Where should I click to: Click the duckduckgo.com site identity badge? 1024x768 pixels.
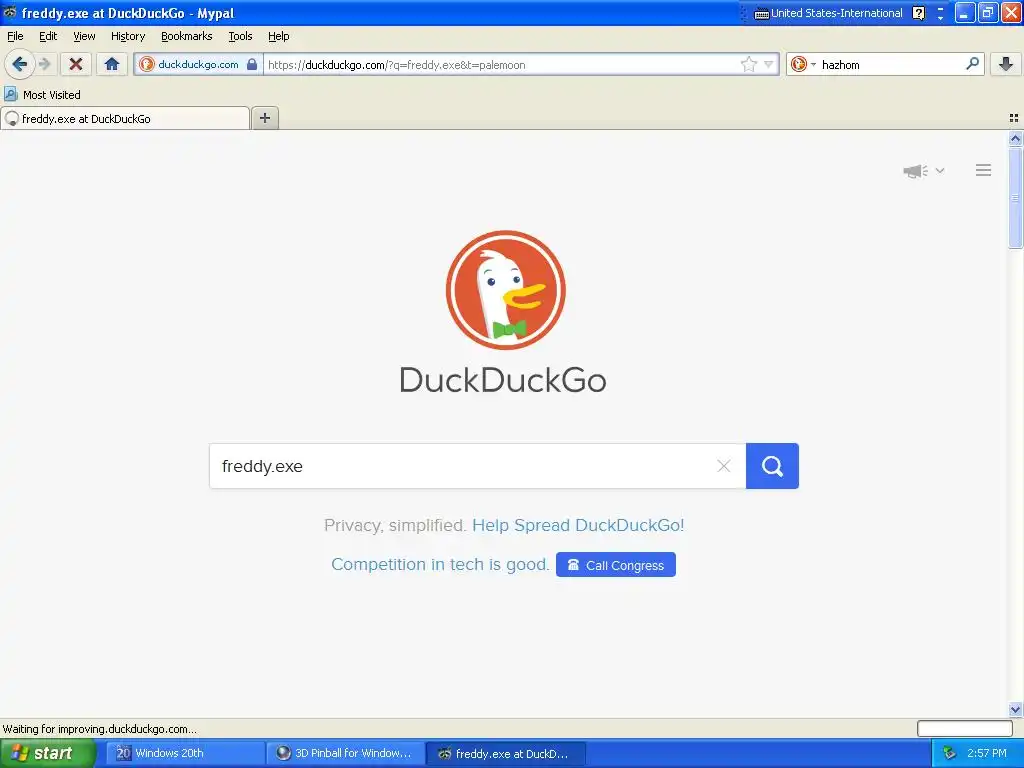(198, 64)
